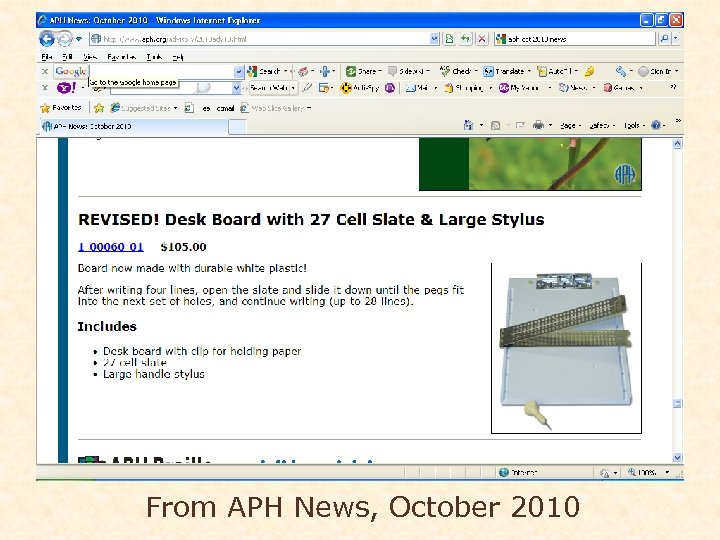Click the RSS feeds icon
Image resolution: width=720 pixels, height=540 pixels.
[495, 125]
